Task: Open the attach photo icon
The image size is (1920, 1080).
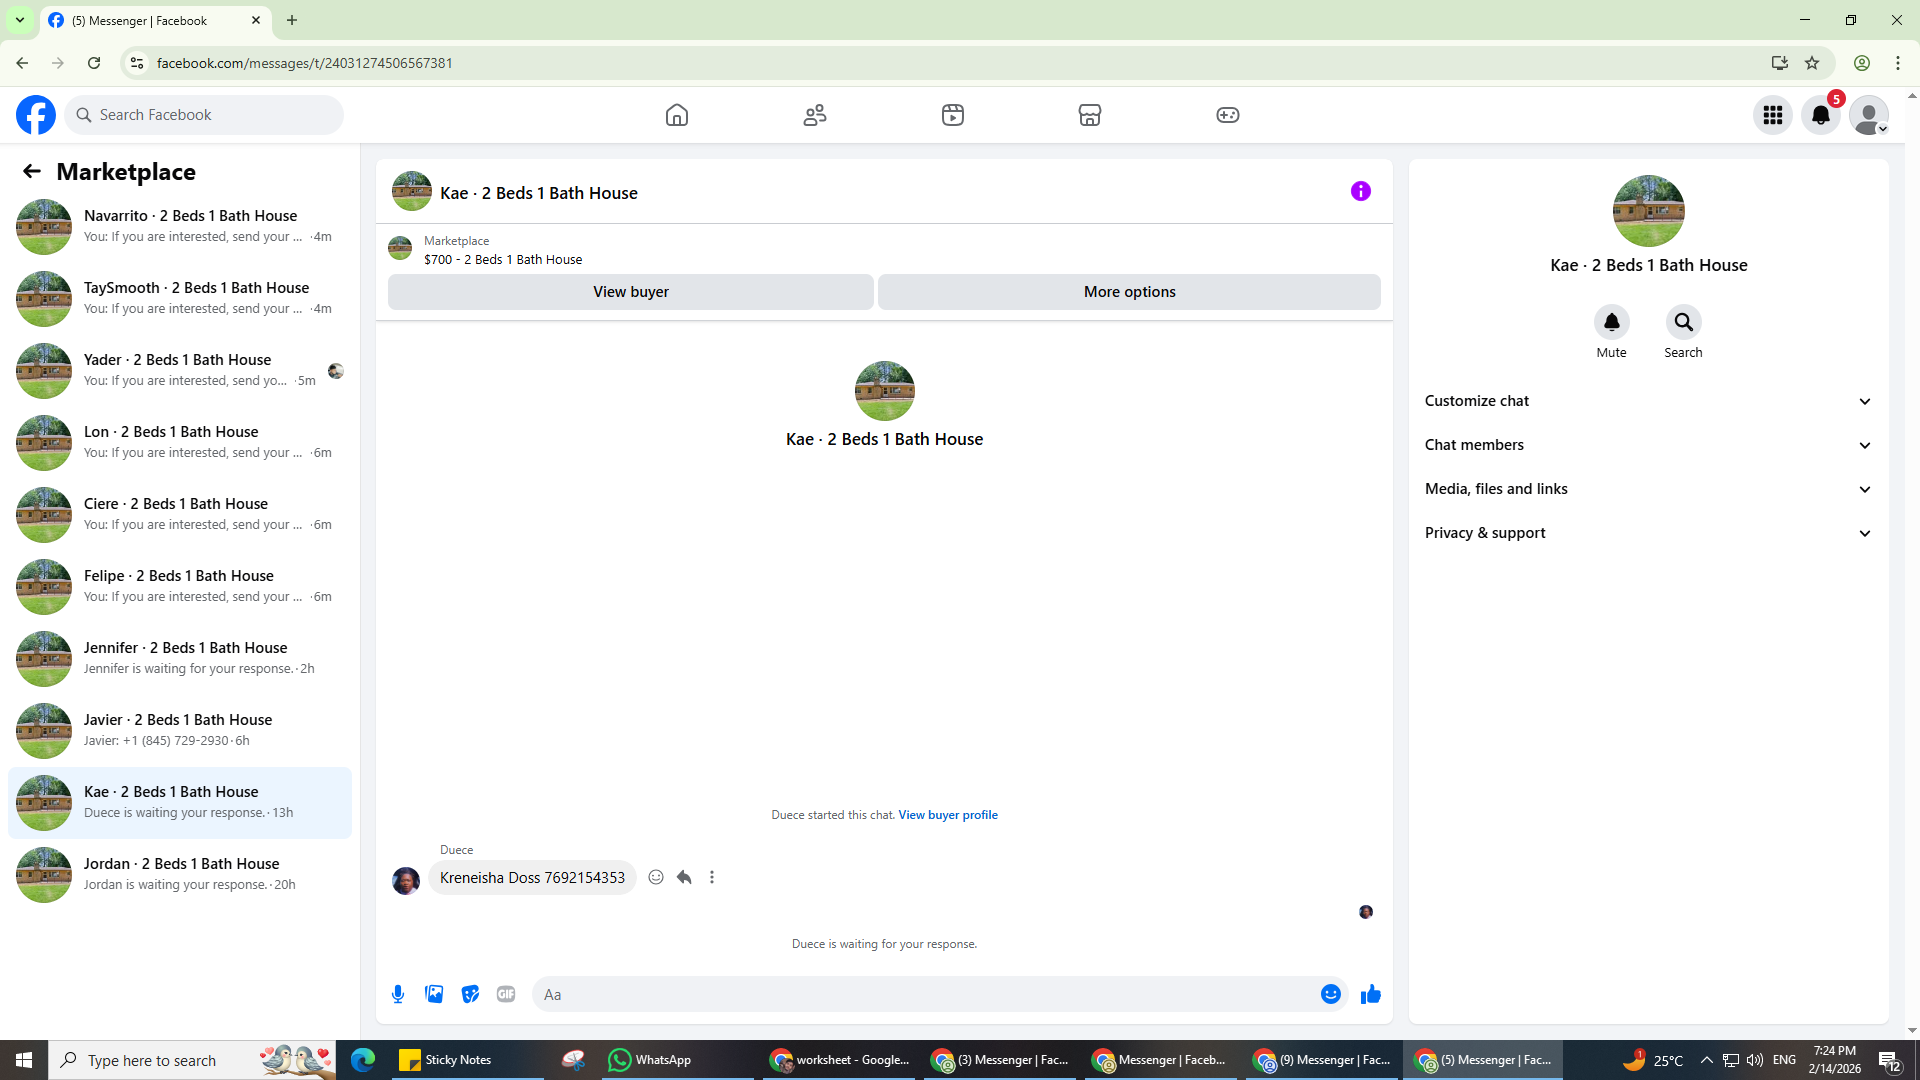Action: coord(434,994)
